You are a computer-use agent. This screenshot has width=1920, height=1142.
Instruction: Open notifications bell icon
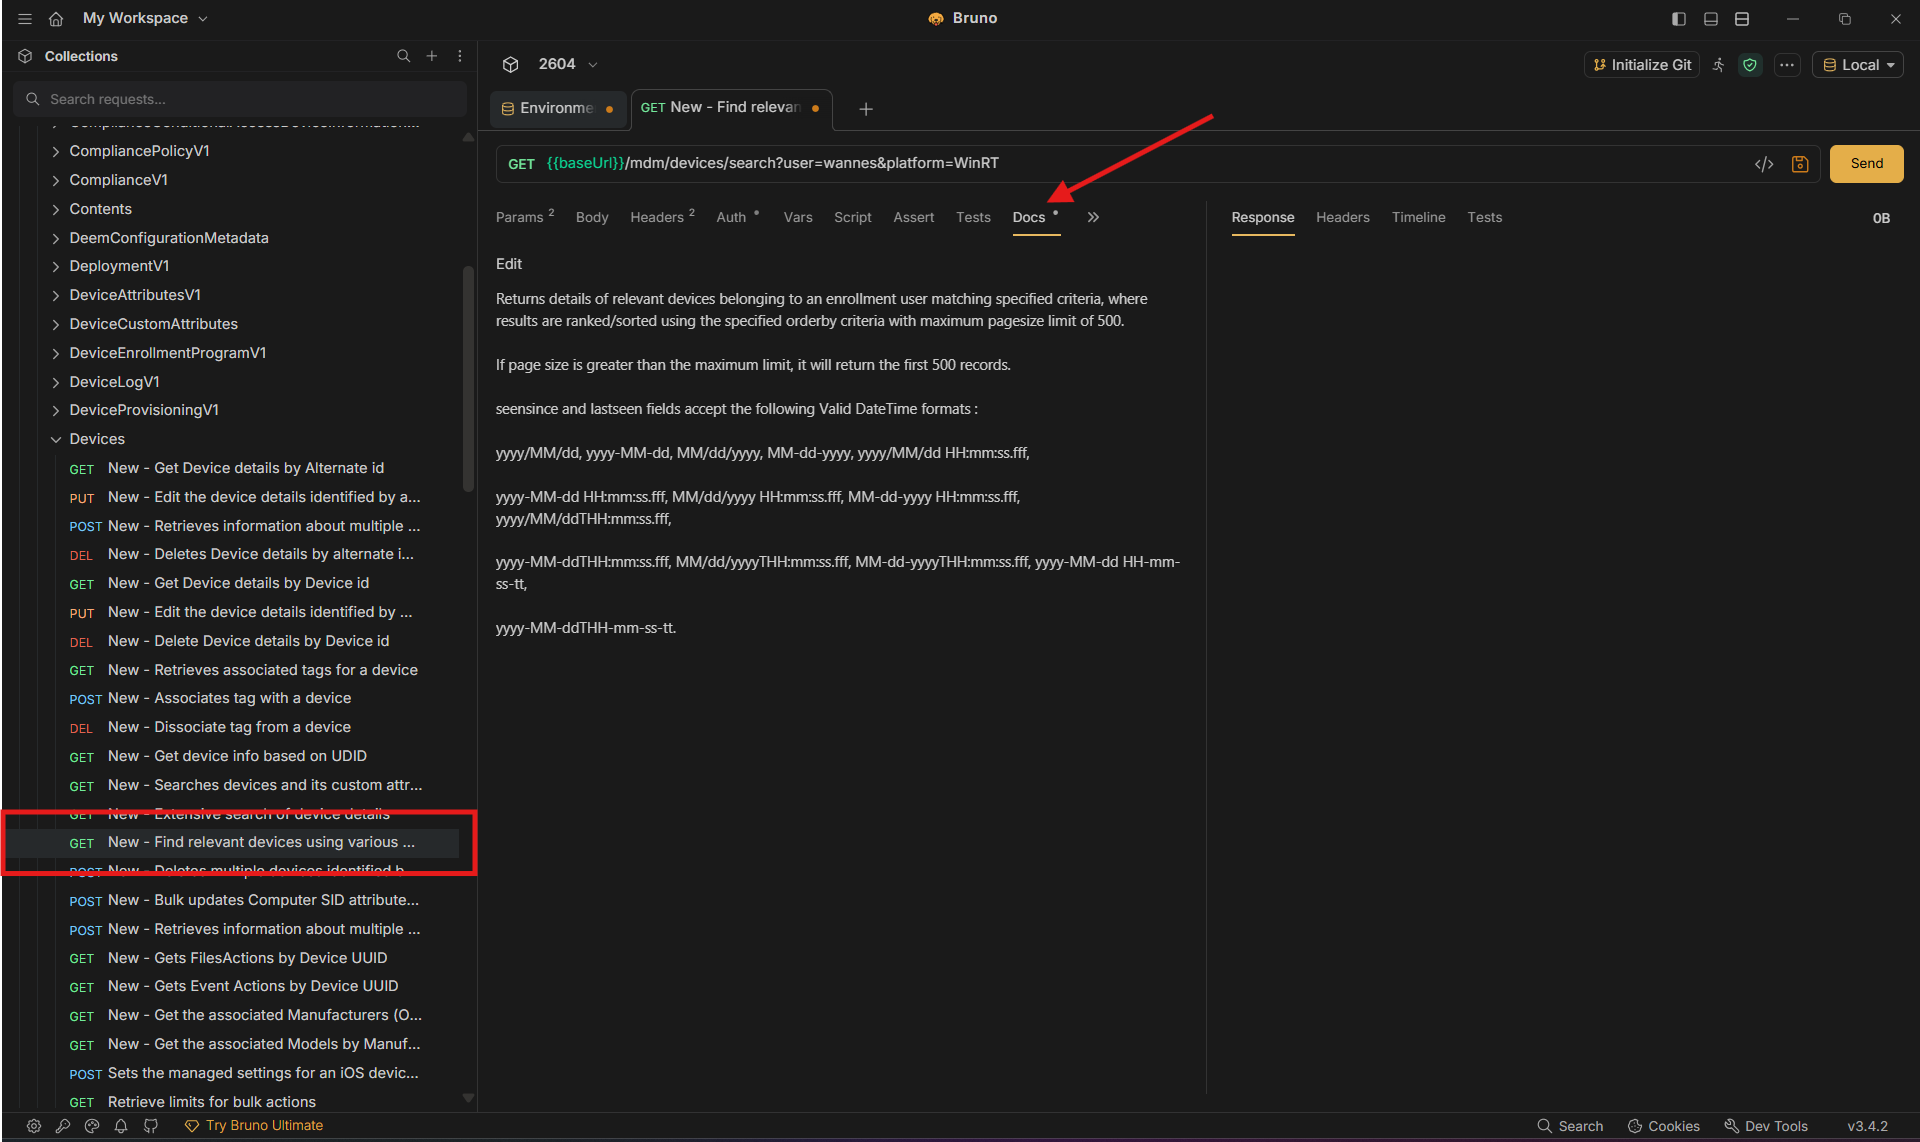tap(121, 1126)
